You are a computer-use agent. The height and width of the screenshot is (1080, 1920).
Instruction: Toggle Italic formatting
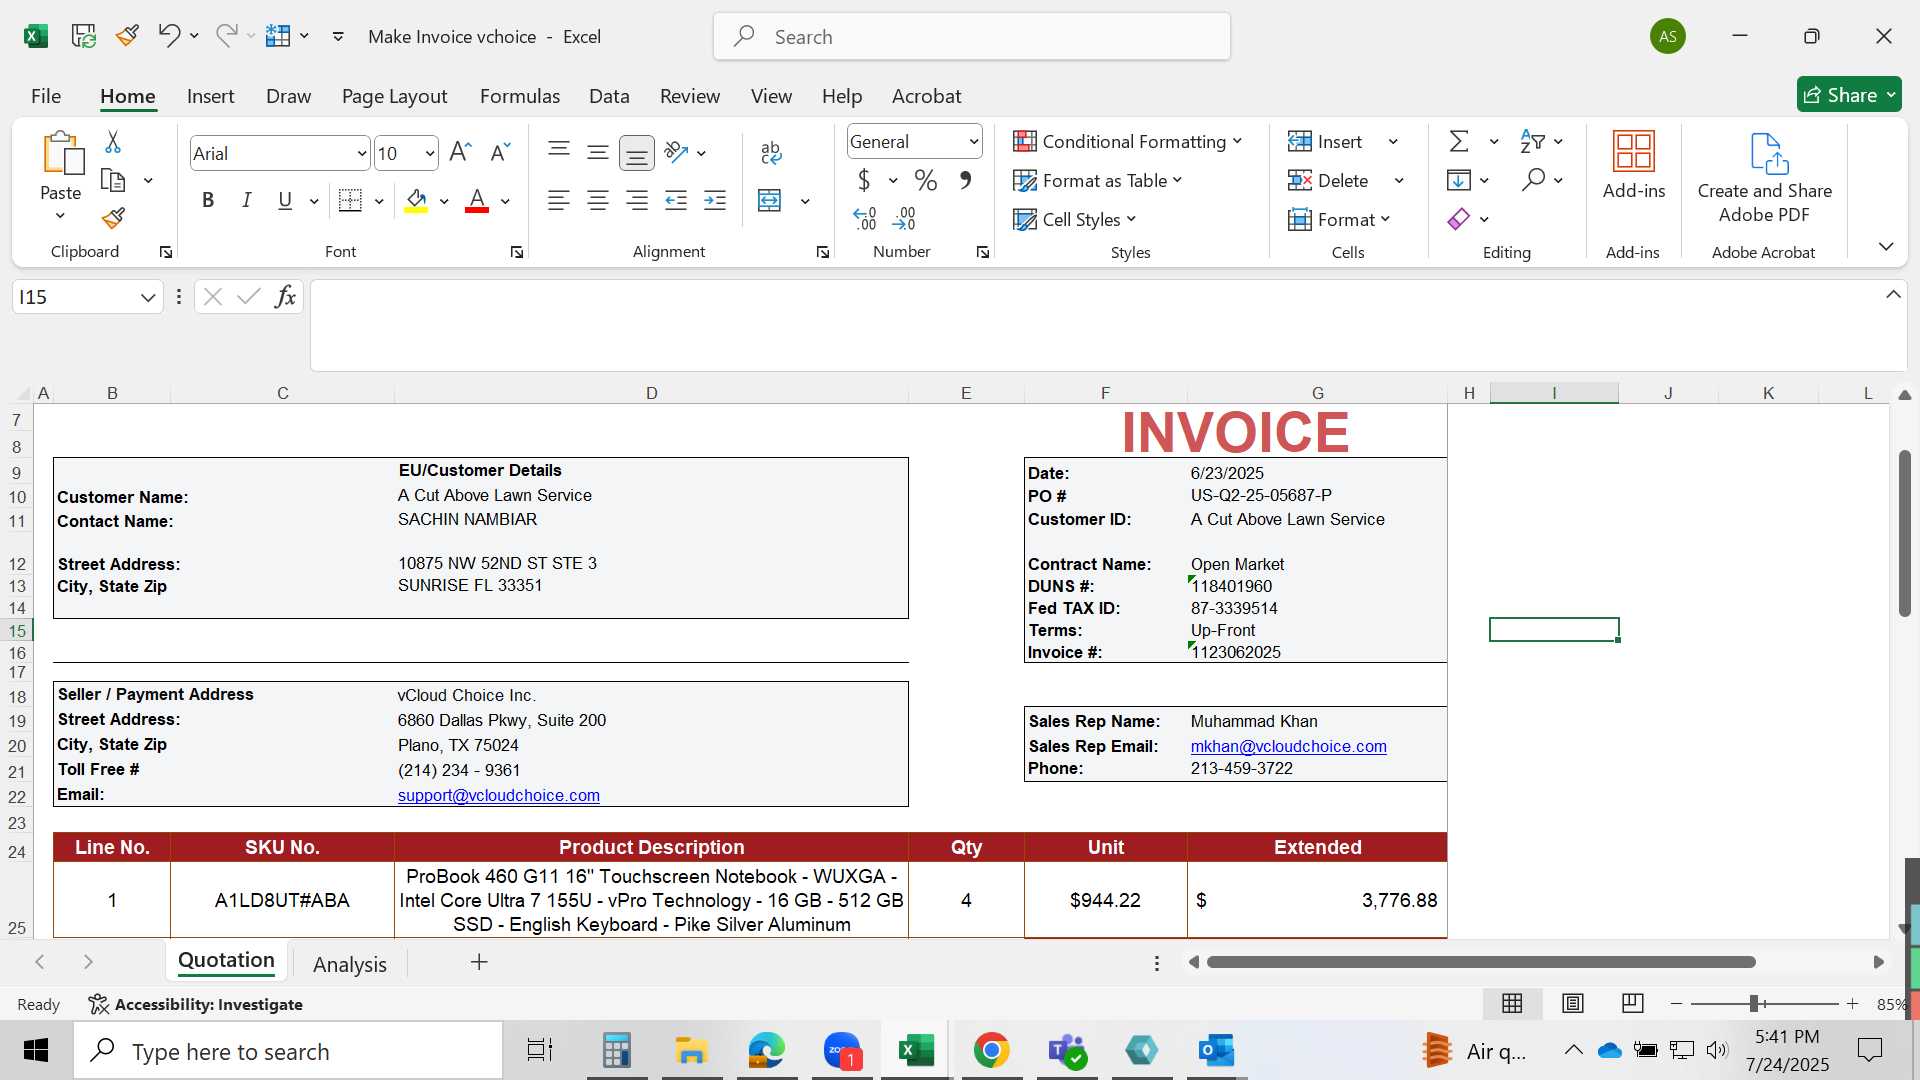[246, 201]
